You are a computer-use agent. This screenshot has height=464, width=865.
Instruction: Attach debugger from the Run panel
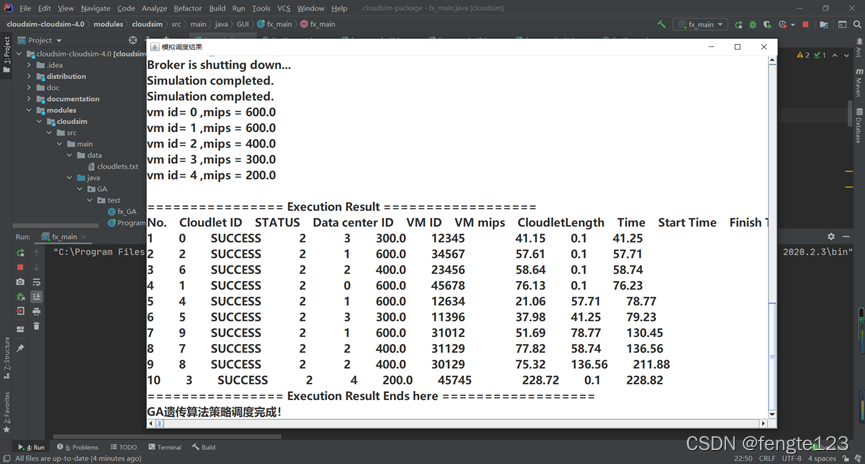pos(20,297)
